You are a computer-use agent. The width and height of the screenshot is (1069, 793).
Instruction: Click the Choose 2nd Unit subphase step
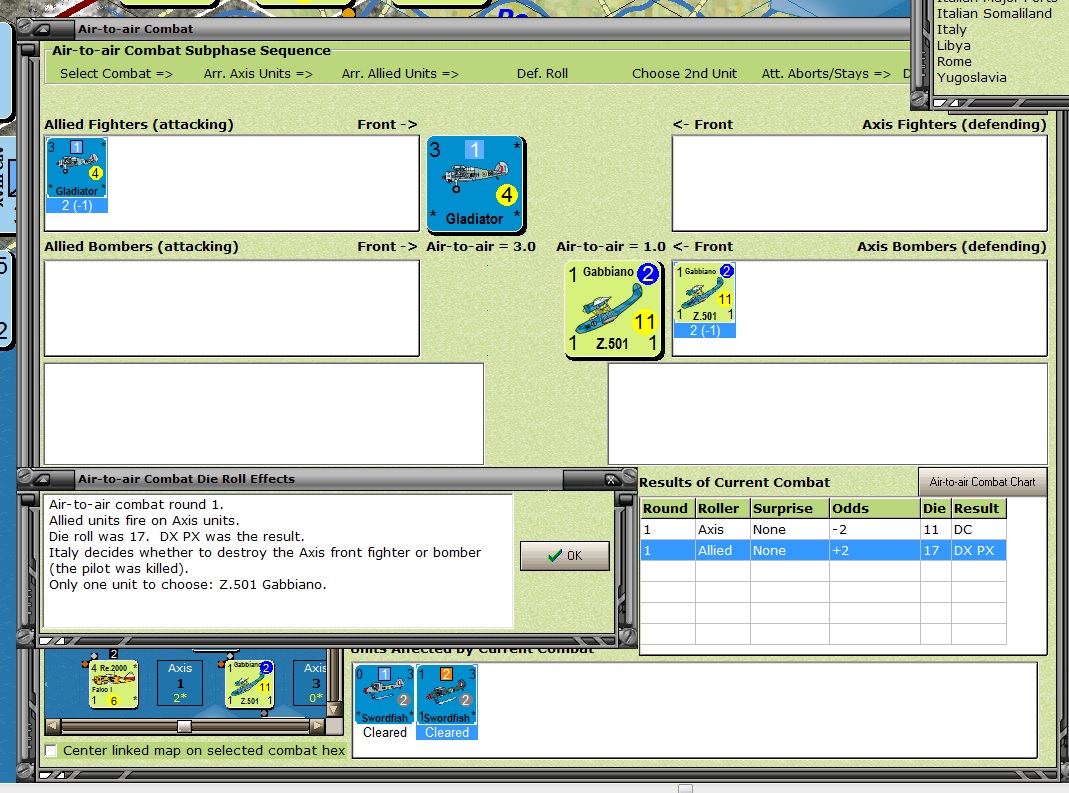coord(684,74)
